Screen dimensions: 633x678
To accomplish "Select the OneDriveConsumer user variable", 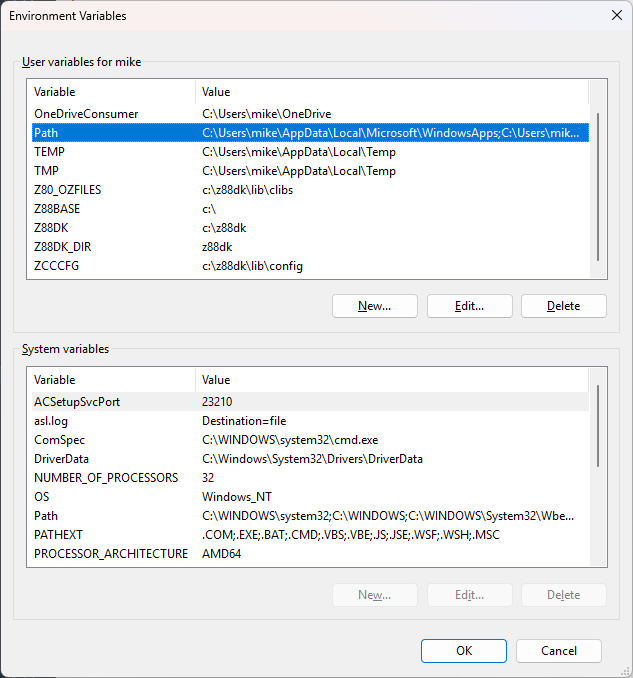I will [x=86, y=114].
